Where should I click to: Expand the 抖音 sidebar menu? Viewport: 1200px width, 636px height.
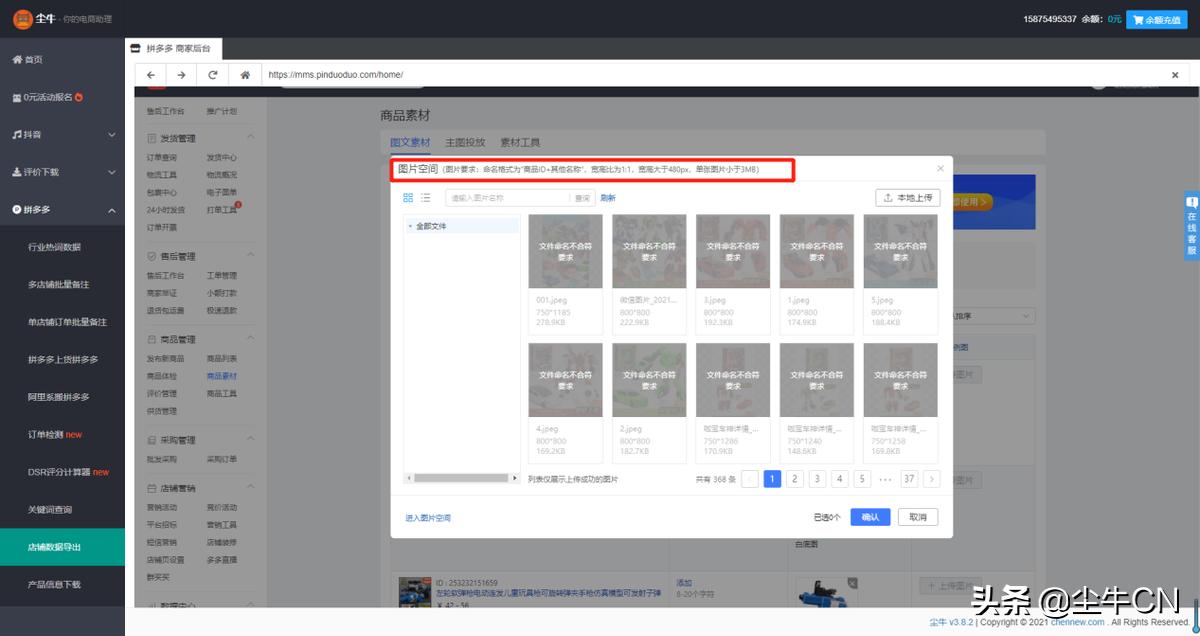point(62,134)
